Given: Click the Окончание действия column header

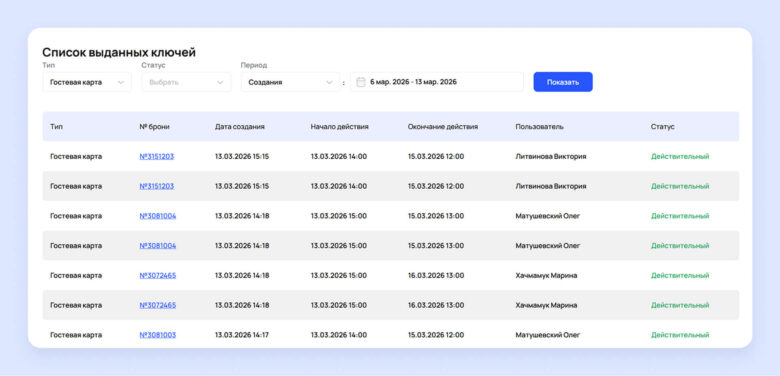Looking at the screenshot, I should coord(443,127).
